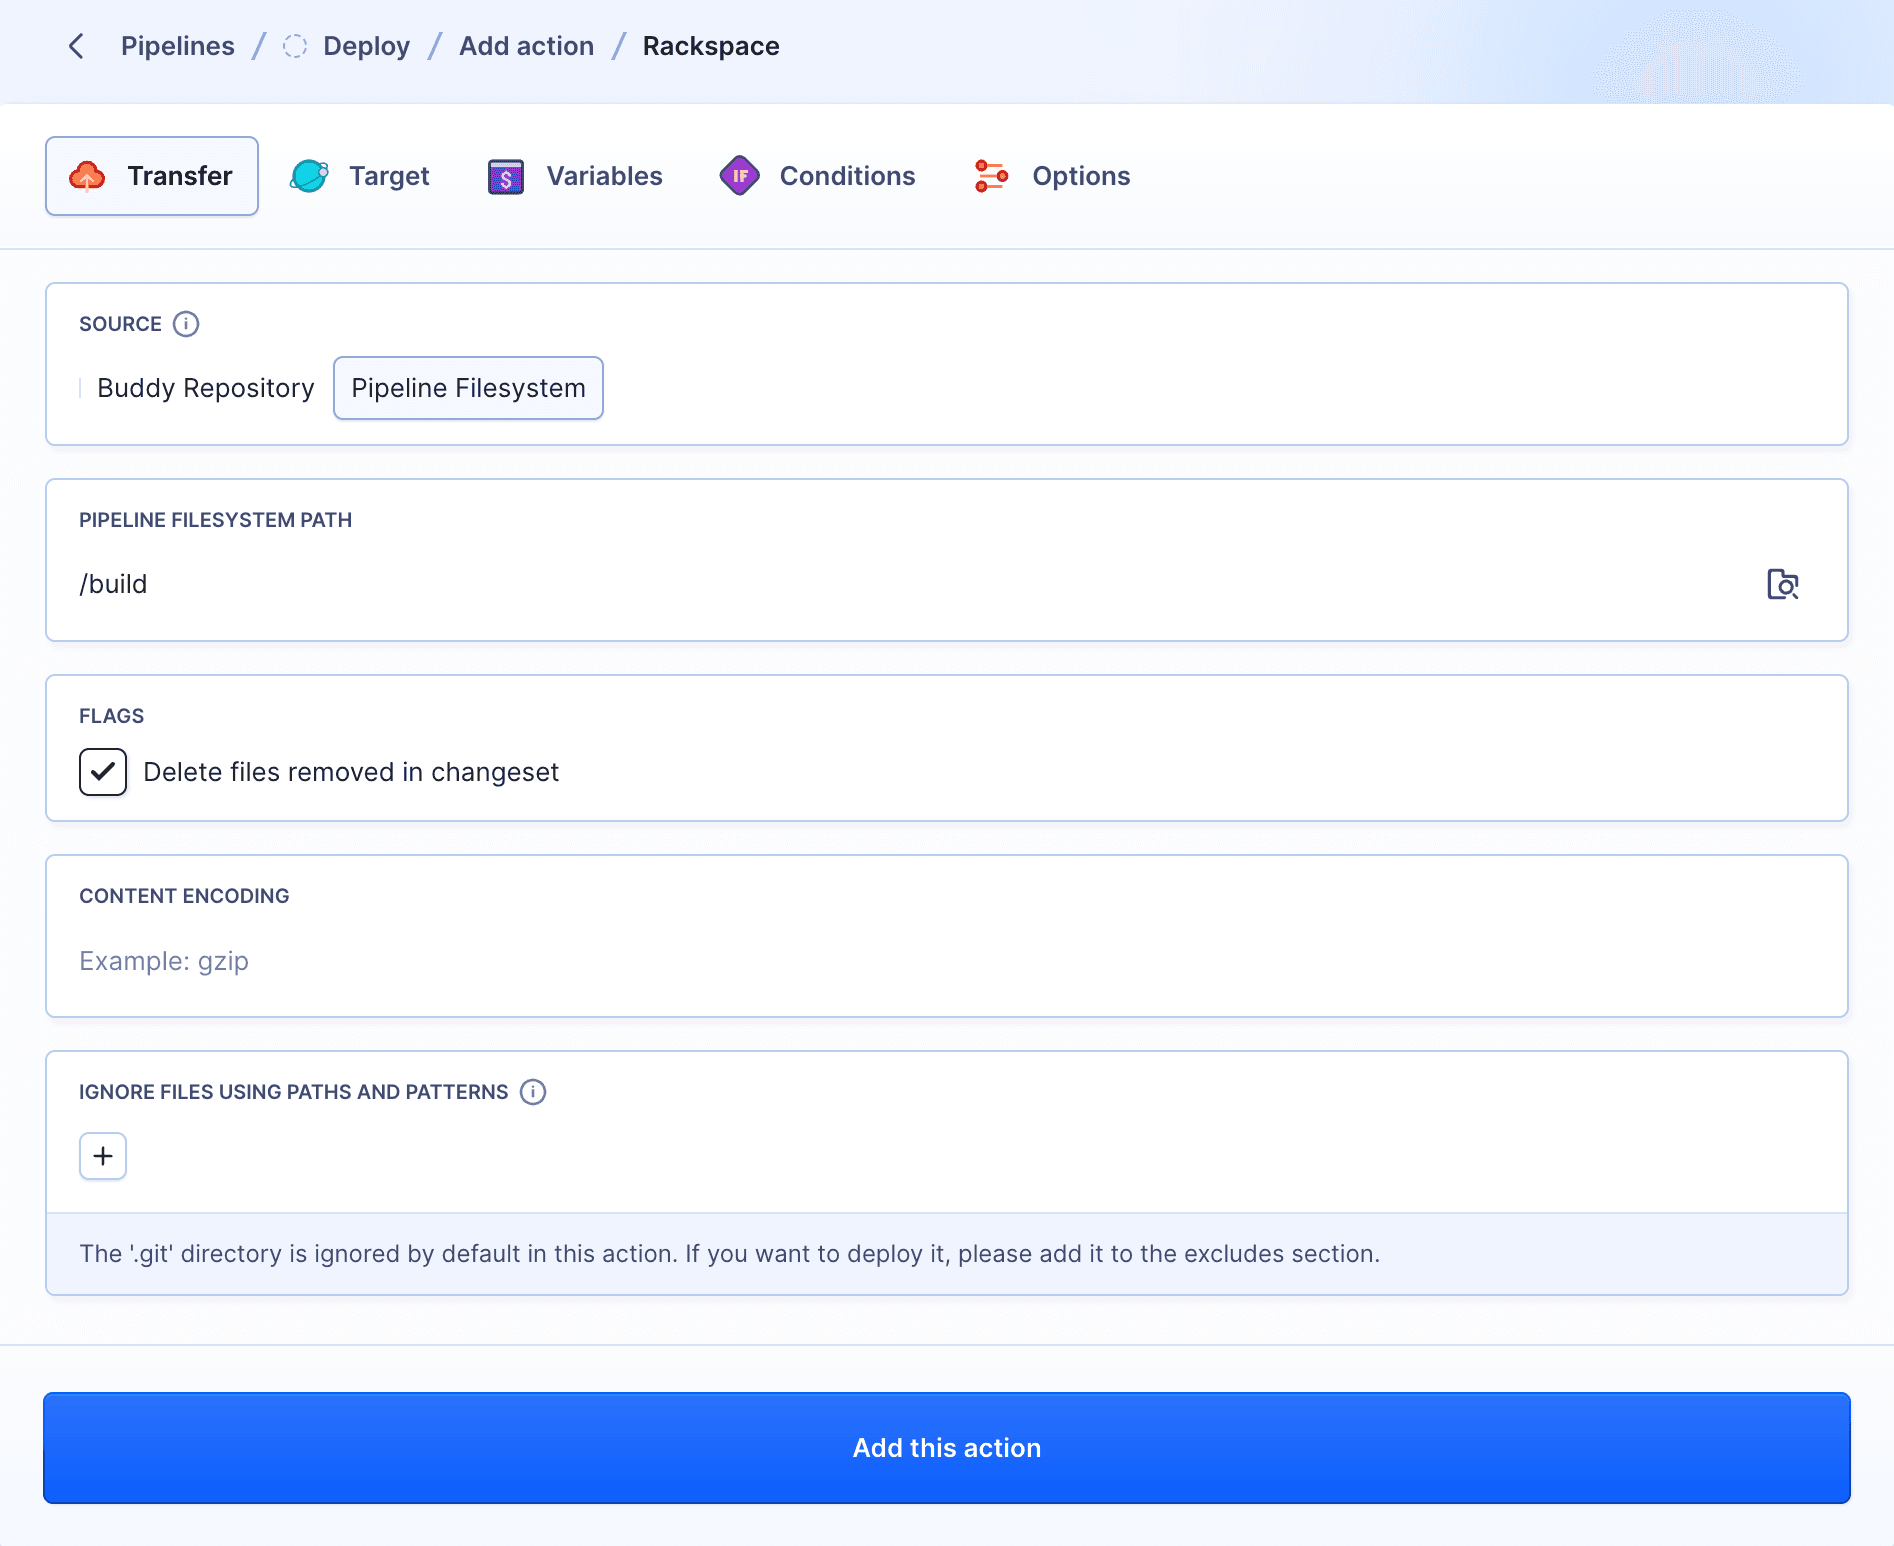Select Buddy Repository as source
1894x1546 pixels.
(x=205, y=388)
